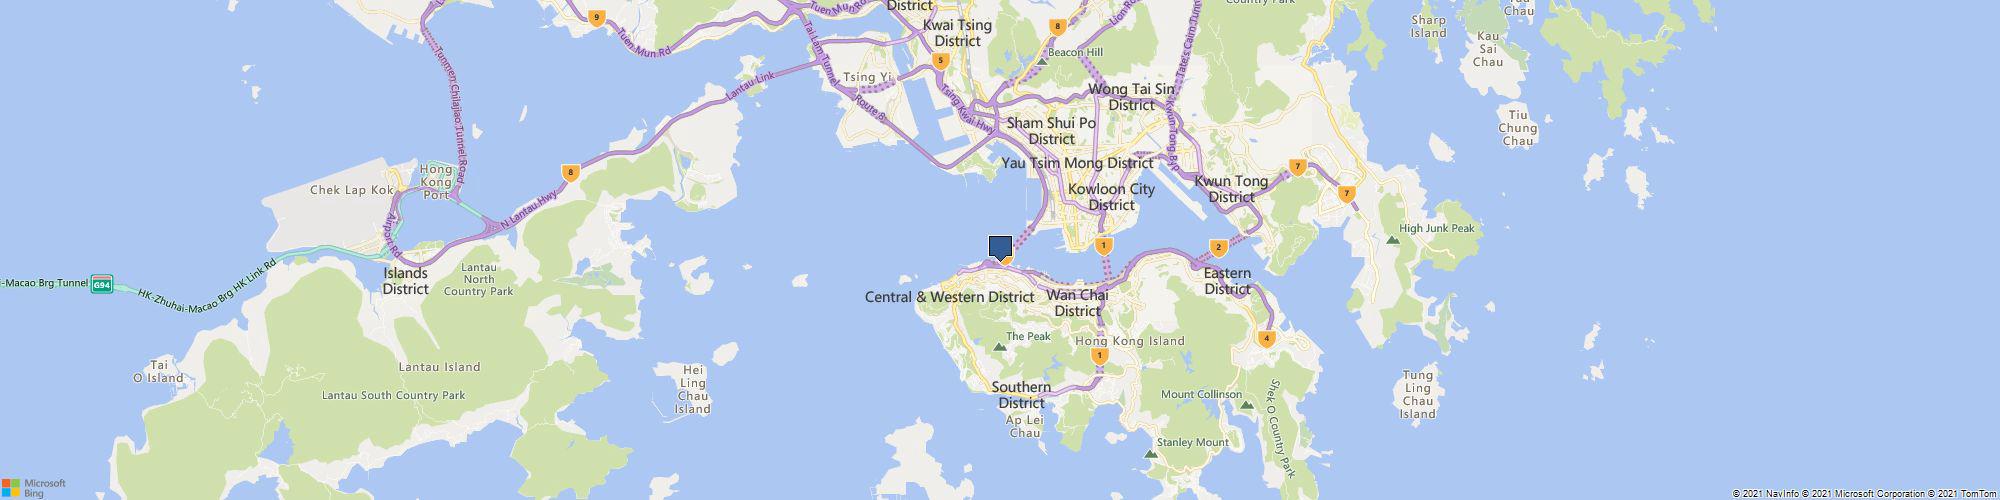This screenshot has width=2000, height=500.
Task: Select the Beacon Hill mountain icon
Action: coord(1042,60)
